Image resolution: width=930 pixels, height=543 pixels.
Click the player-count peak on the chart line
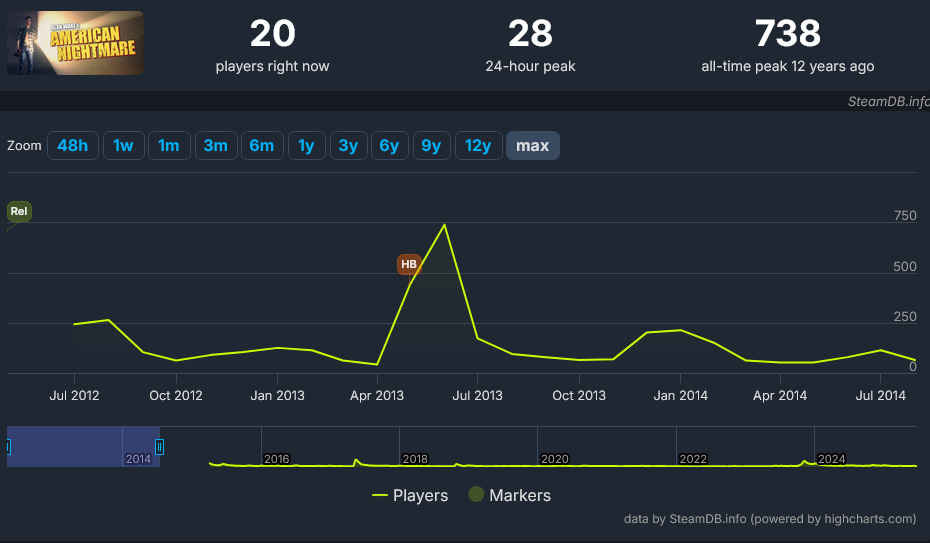444,225
